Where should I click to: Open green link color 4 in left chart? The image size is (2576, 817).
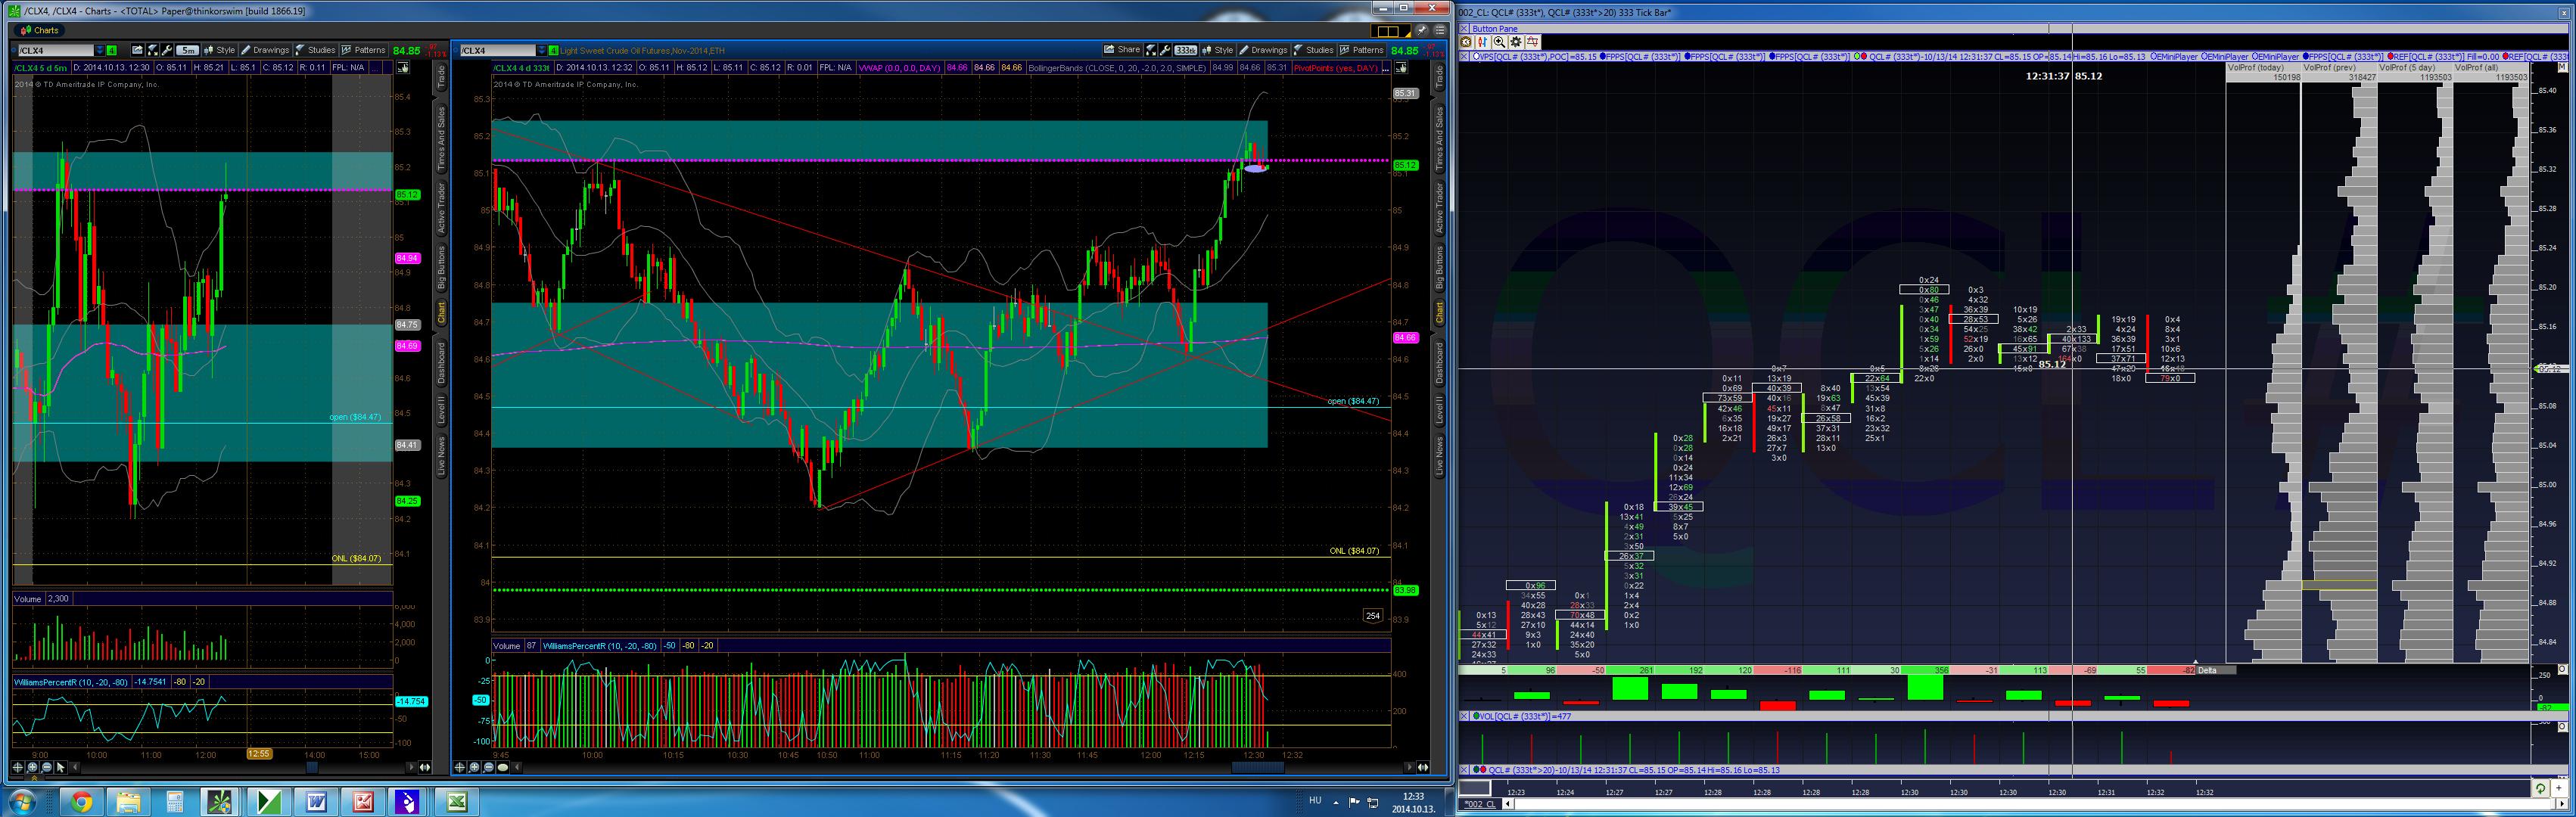click(x=112, y=50)
